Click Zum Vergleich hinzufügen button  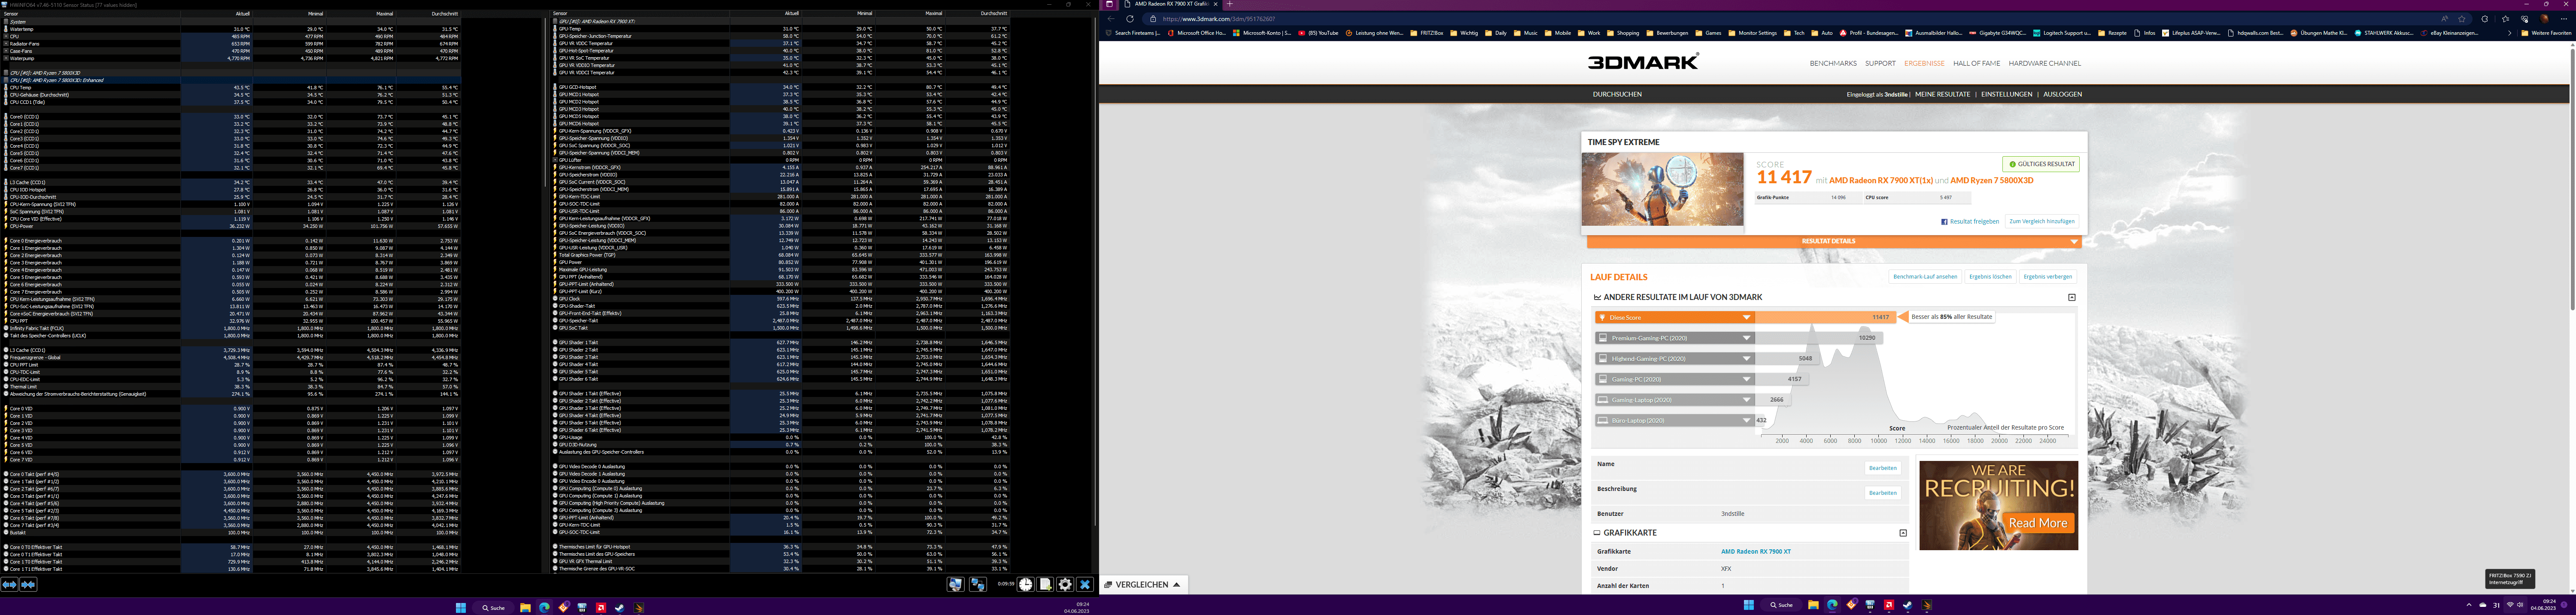2042,221
